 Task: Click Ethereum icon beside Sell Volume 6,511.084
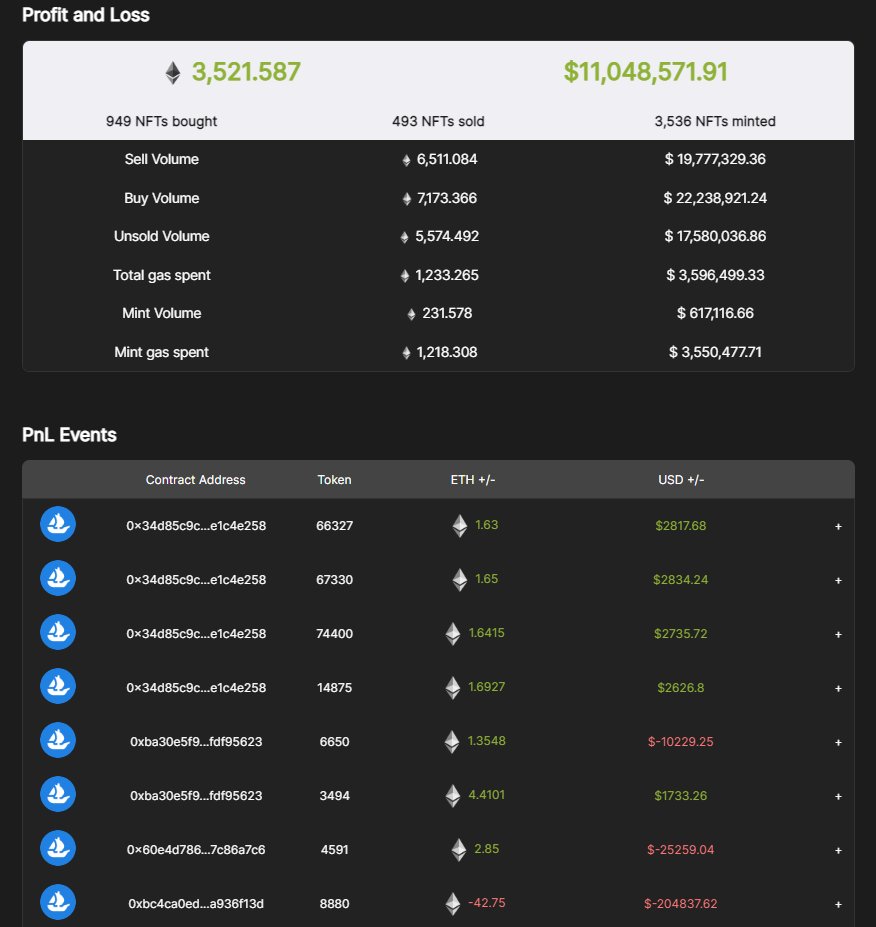406,160
